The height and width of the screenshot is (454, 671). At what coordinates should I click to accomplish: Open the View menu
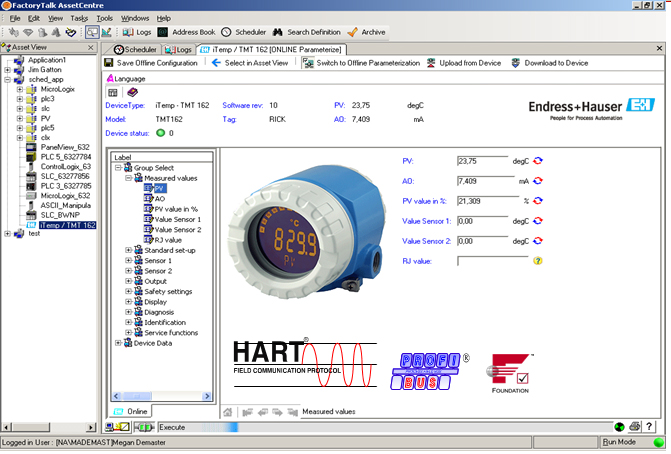tap(55, 18)
